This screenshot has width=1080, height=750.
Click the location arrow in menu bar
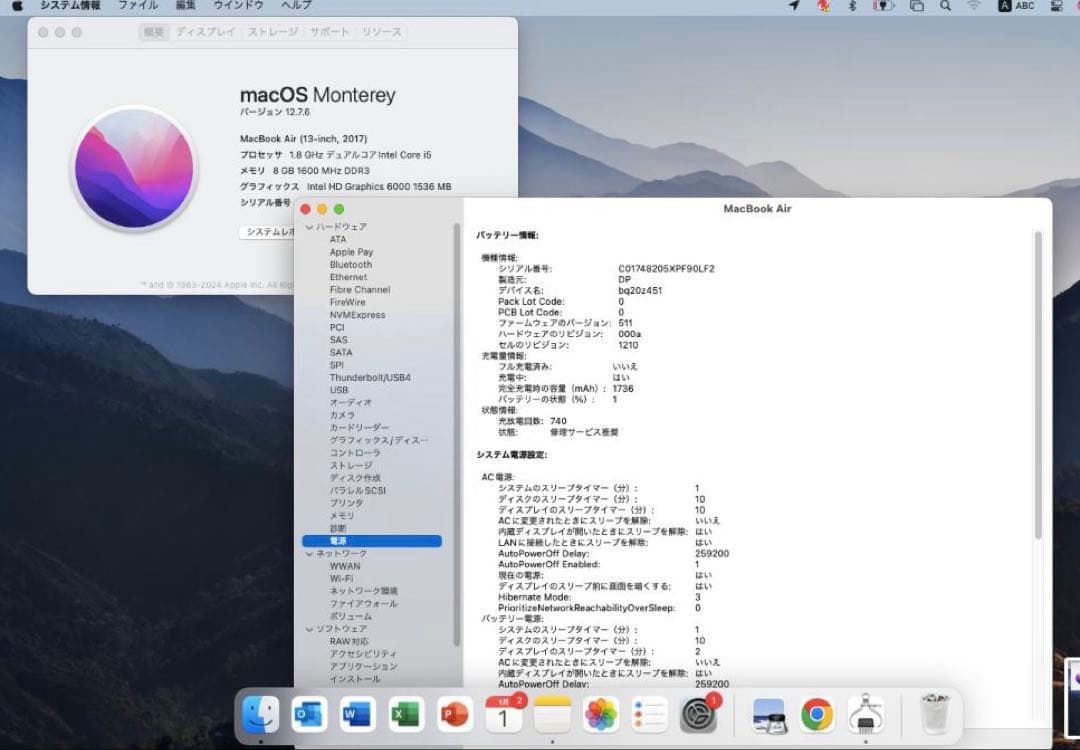(794, 6)
